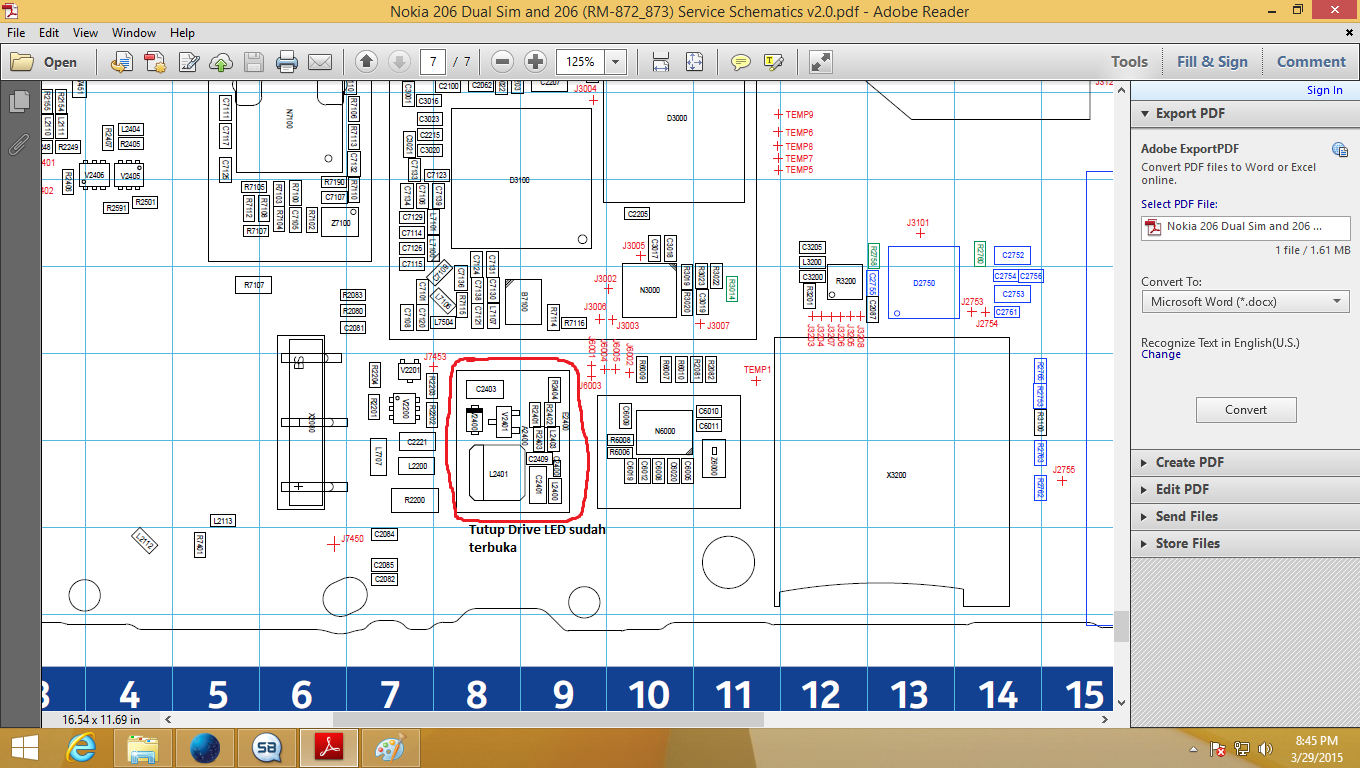Image resolution: width=1360 pixels, height=768 pixels.
Task: Go to next page with down arrow
Action: 399,62
